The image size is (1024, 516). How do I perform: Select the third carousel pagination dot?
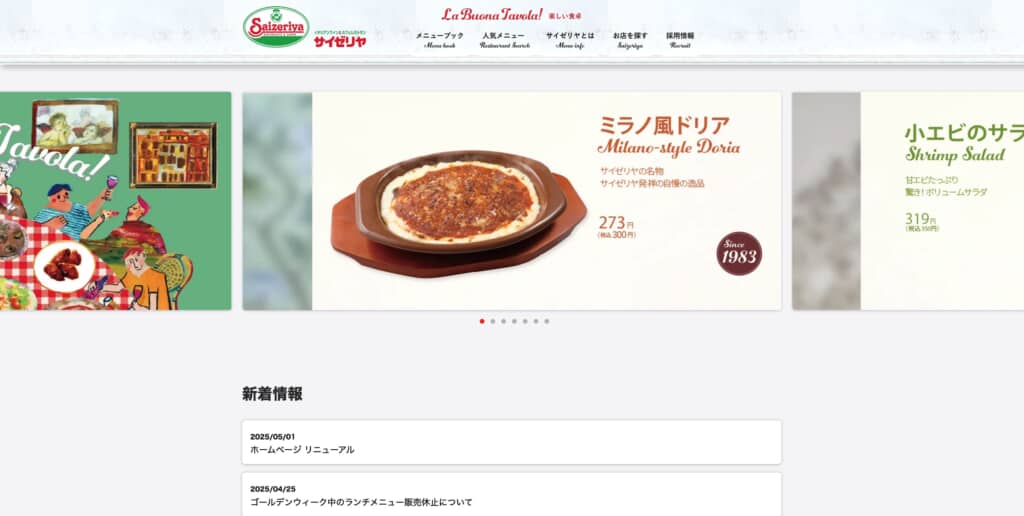tap(504, 321)
